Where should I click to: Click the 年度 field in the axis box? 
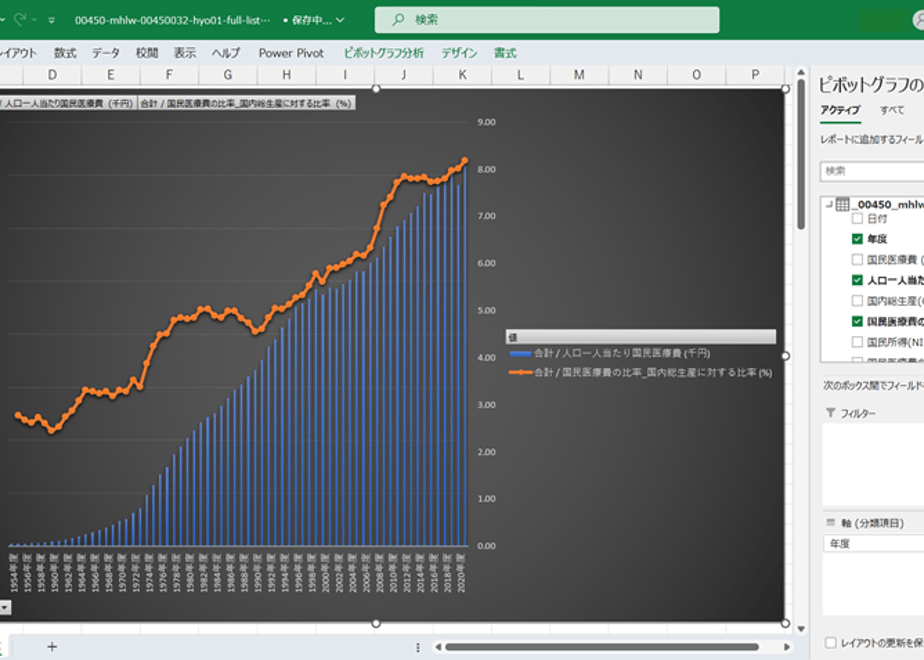[x=873, y=544]
